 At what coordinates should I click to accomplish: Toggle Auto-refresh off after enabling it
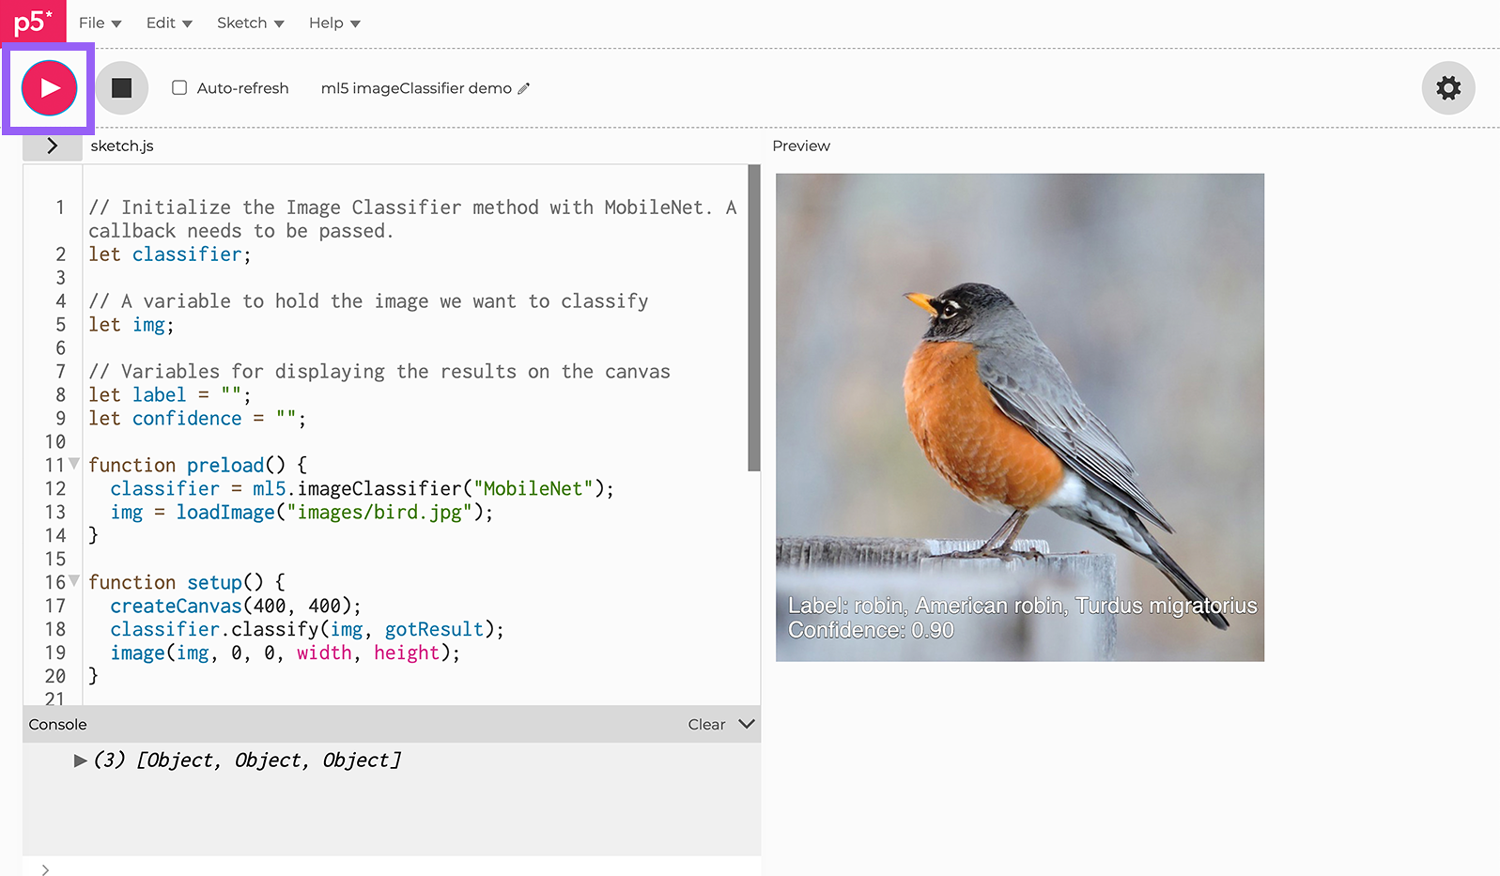point(179,88)
